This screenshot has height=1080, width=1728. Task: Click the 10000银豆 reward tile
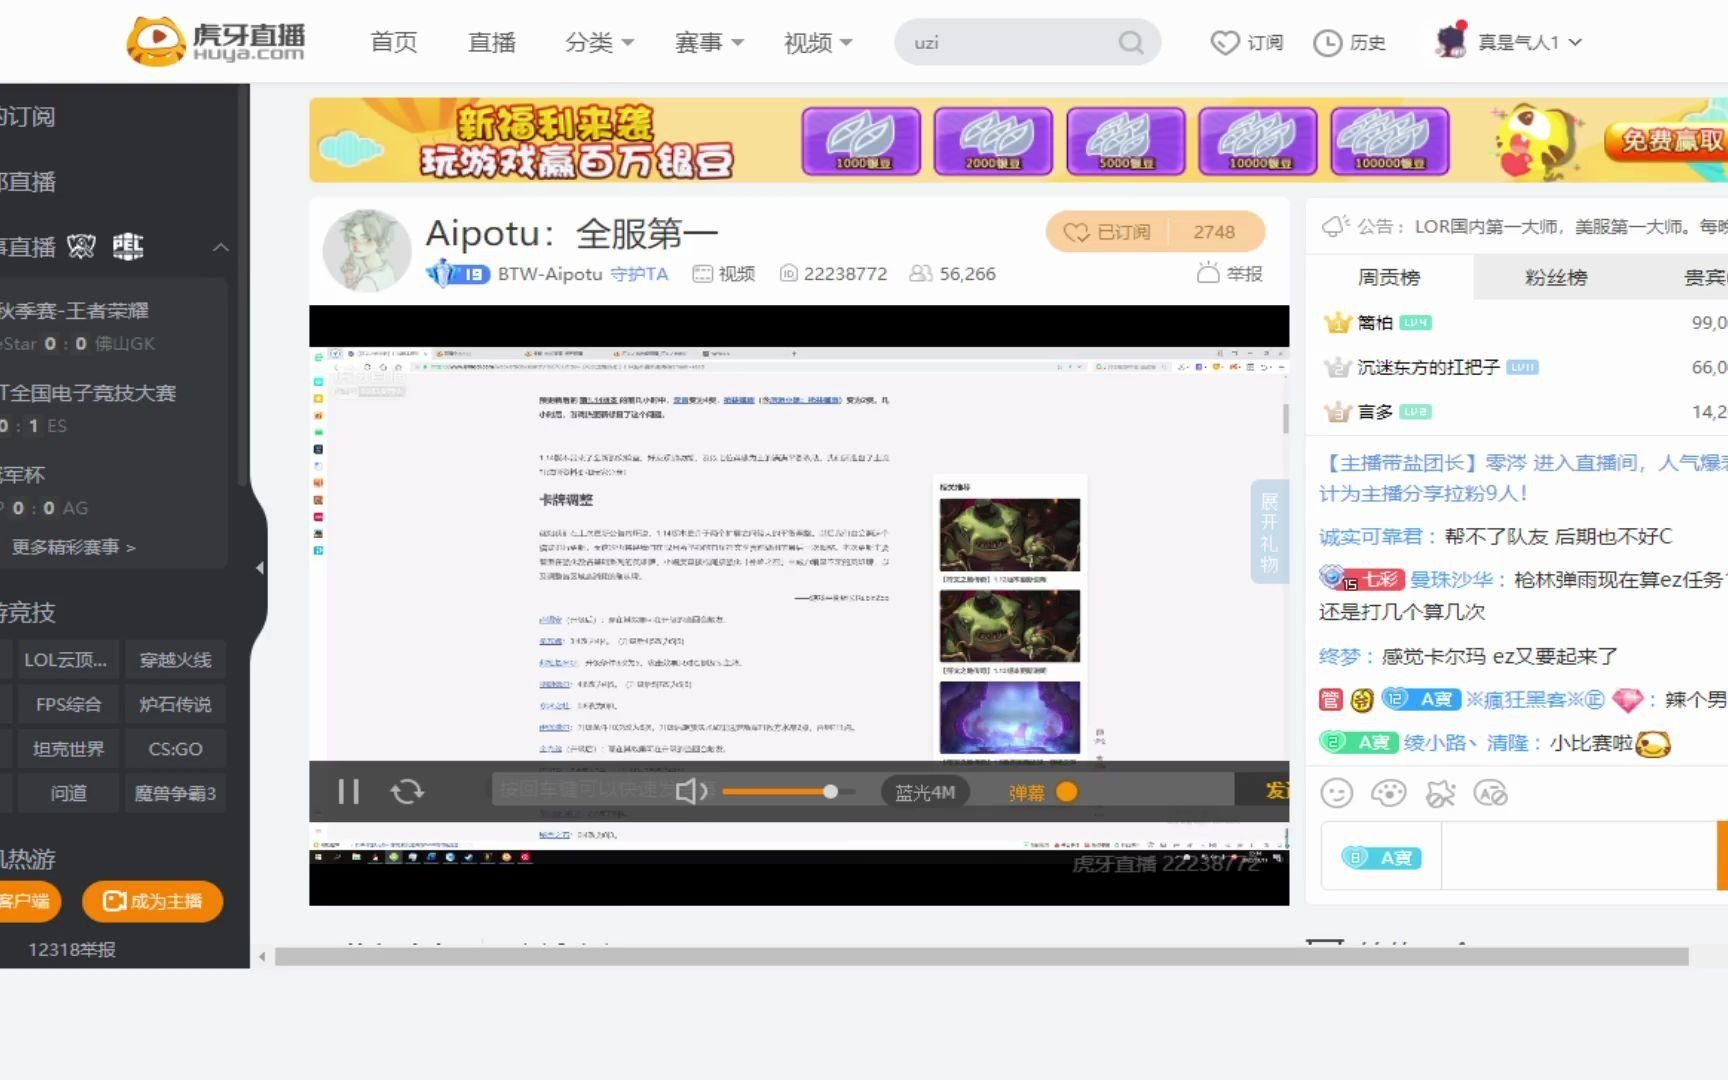[x=1258, y=141]
